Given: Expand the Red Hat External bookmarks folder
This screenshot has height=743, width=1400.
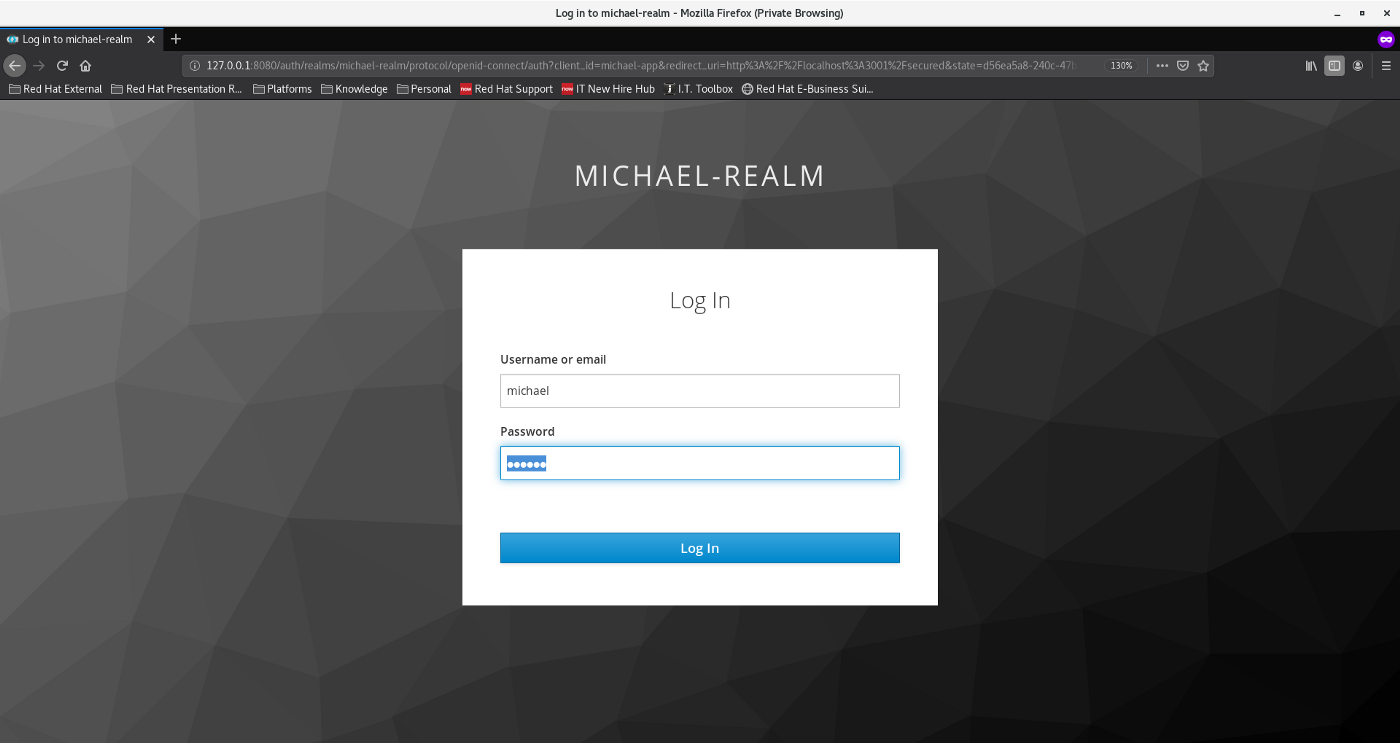Looking at the screenshot, I should click(x=55, y=89).
